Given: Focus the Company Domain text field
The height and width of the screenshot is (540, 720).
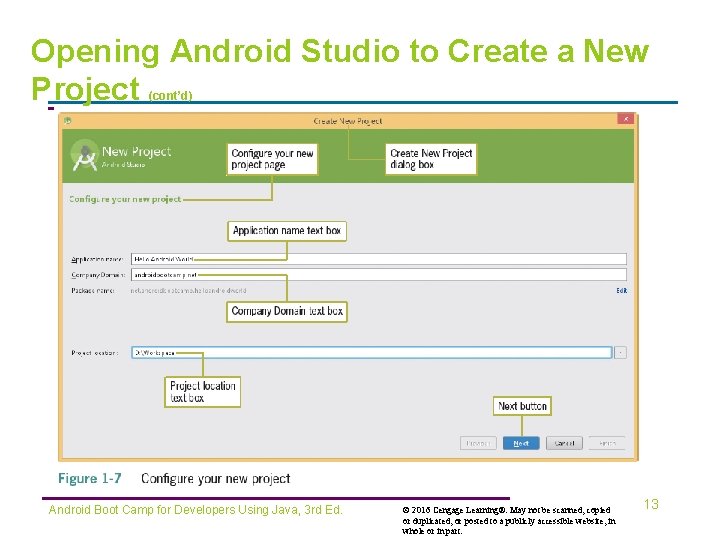Looking at the screenshot, I should point(378,275).
